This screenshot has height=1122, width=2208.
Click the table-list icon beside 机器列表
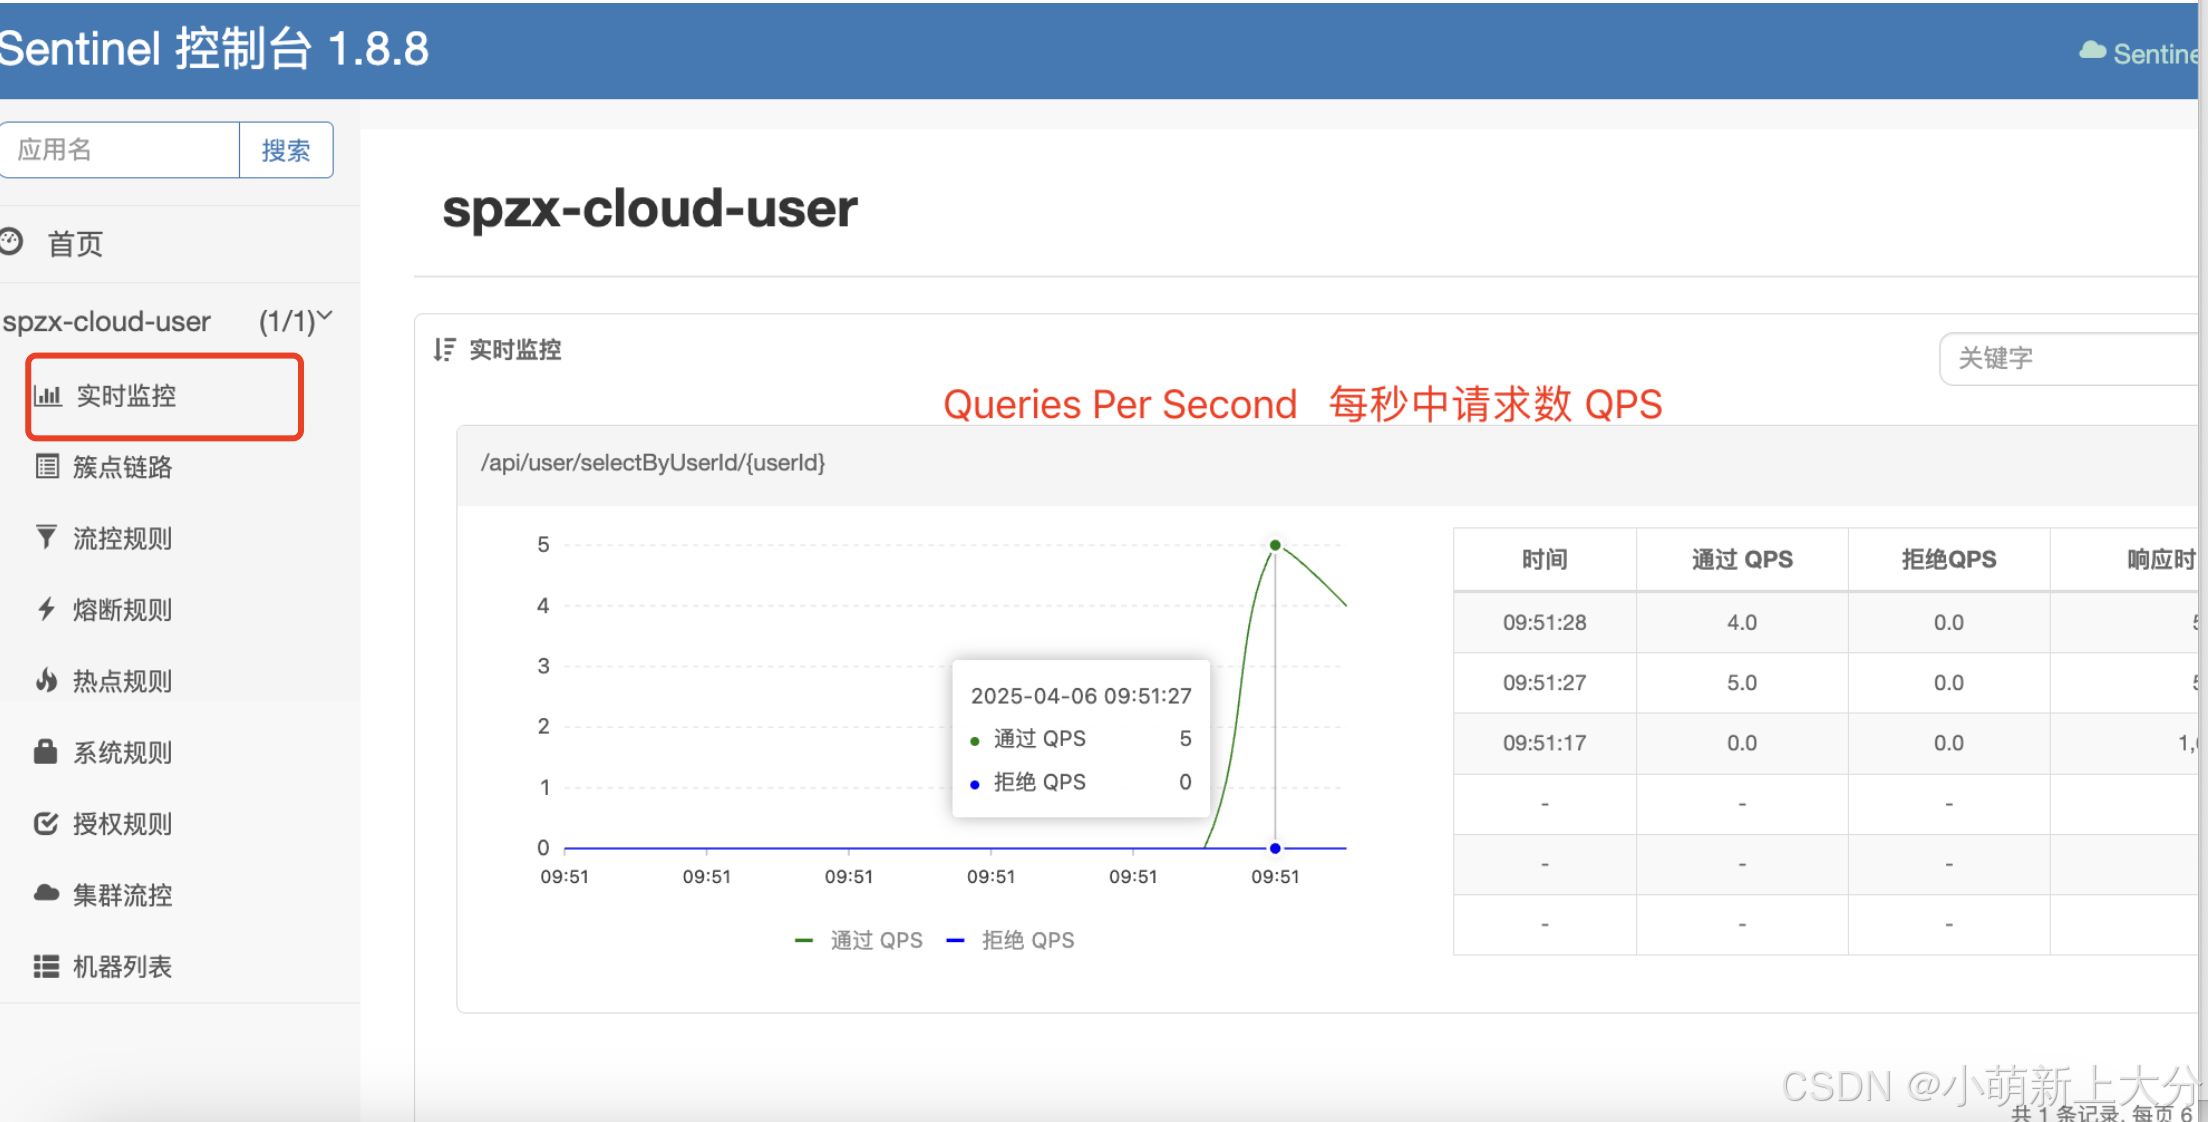tap(46, 966)
